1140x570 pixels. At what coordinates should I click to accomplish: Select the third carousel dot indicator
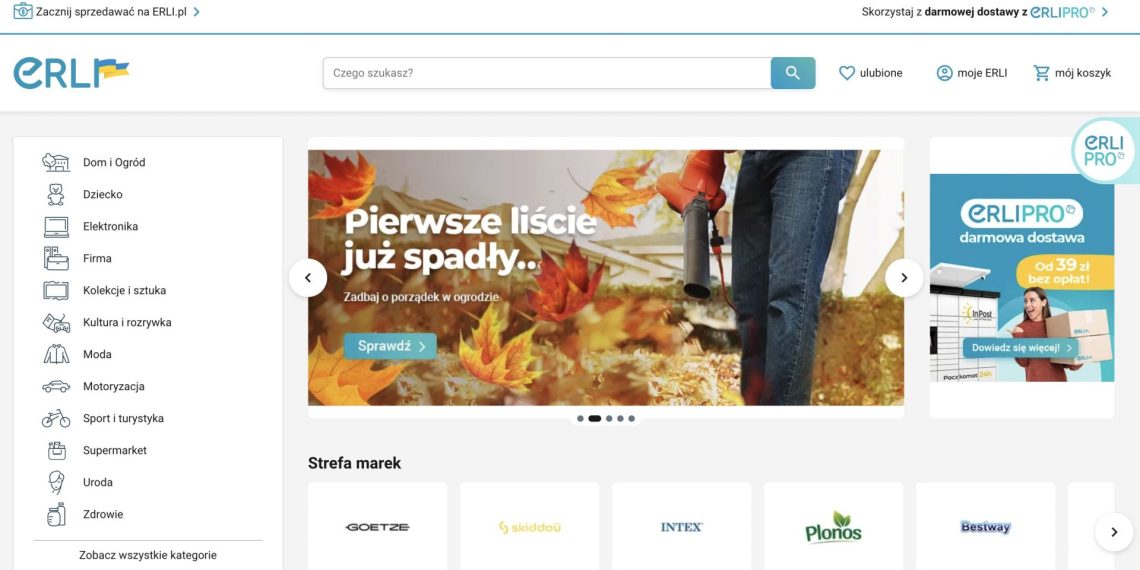(609, 419)
